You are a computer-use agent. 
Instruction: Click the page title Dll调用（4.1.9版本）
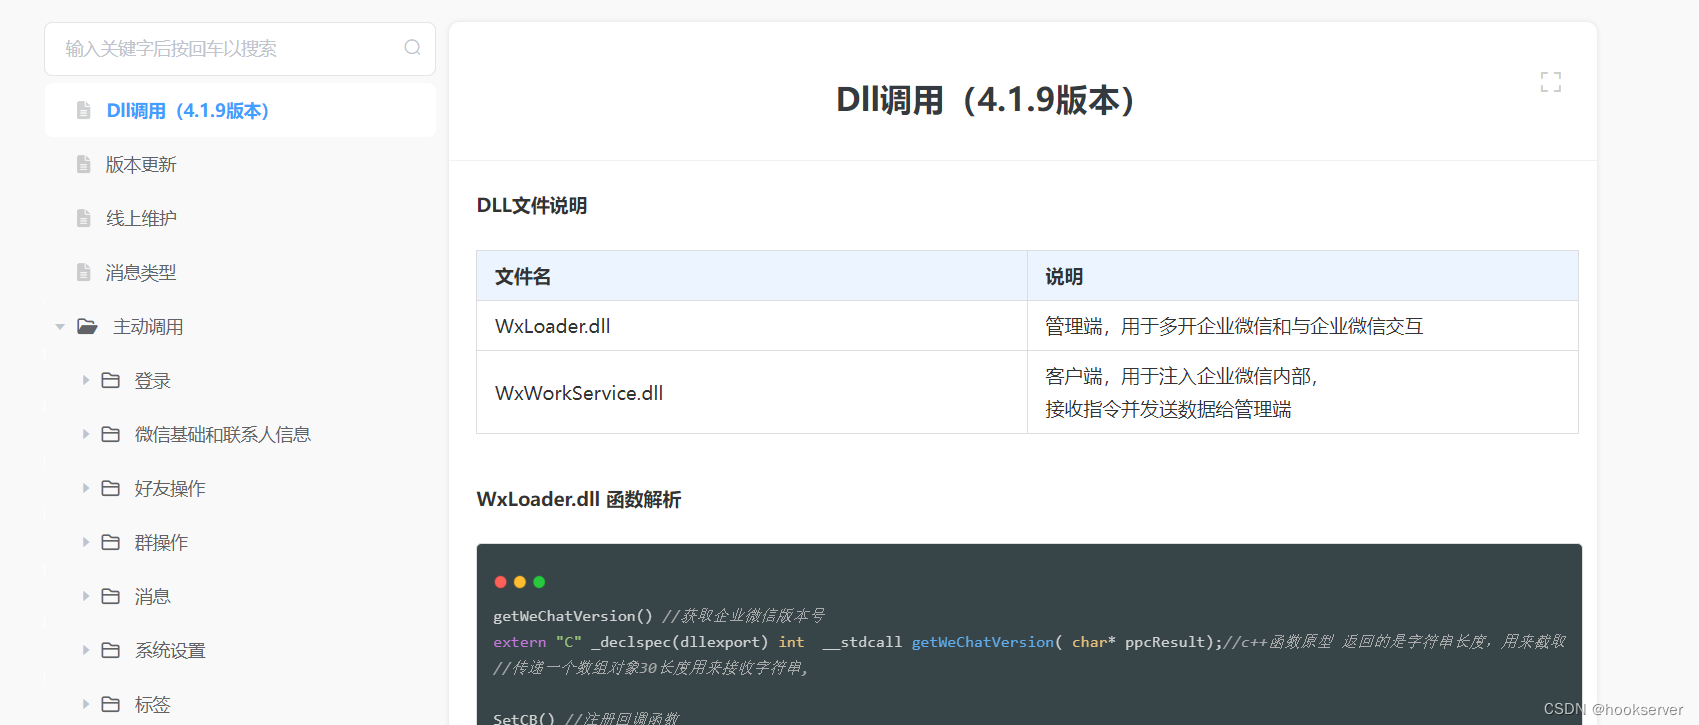pos(986,100)
